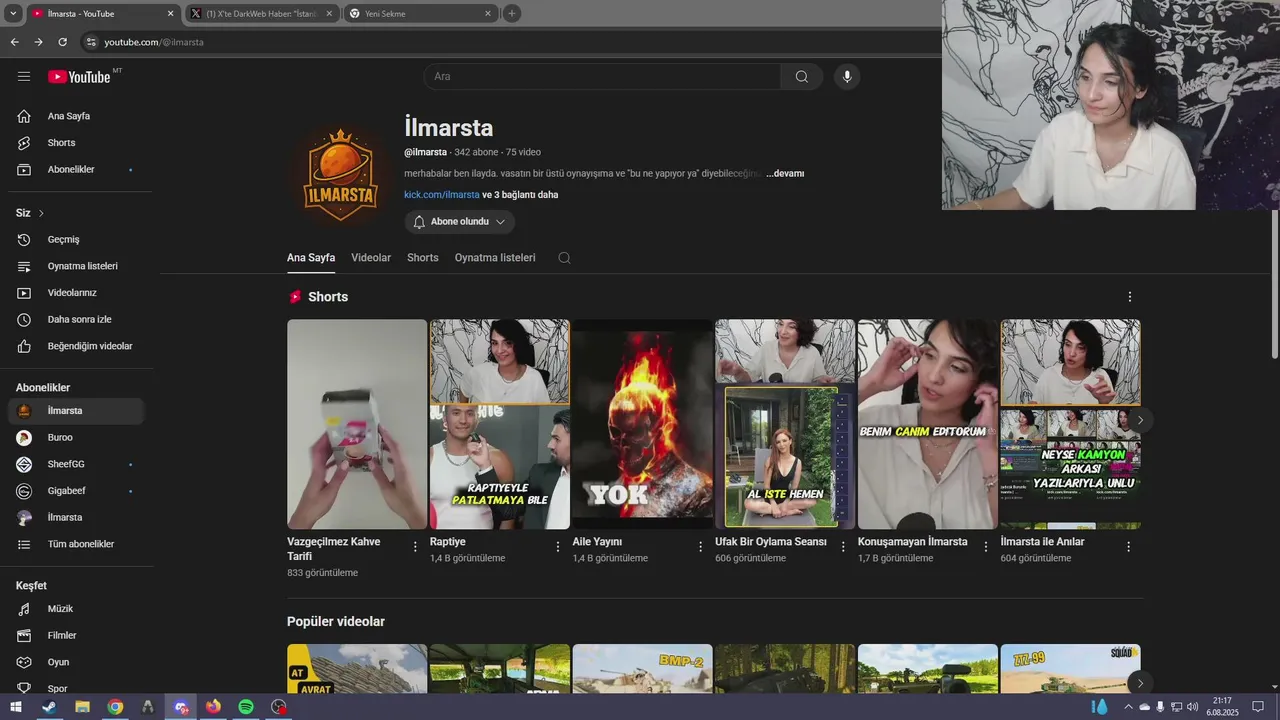Play the Aile Yayını short thumbnail
1280x720 pixels.
642,424
